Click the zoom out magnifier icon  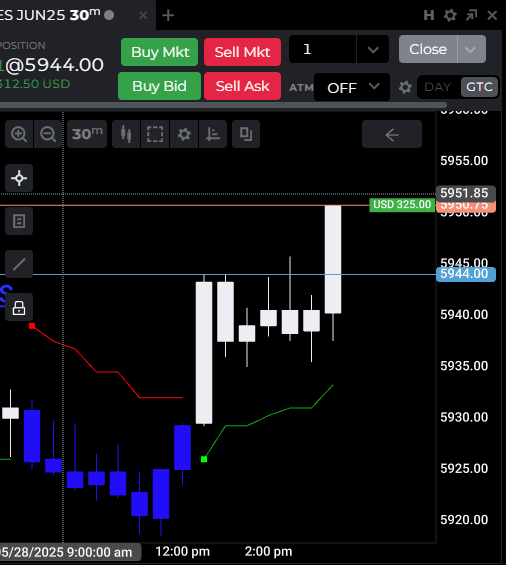click(48, 134)
